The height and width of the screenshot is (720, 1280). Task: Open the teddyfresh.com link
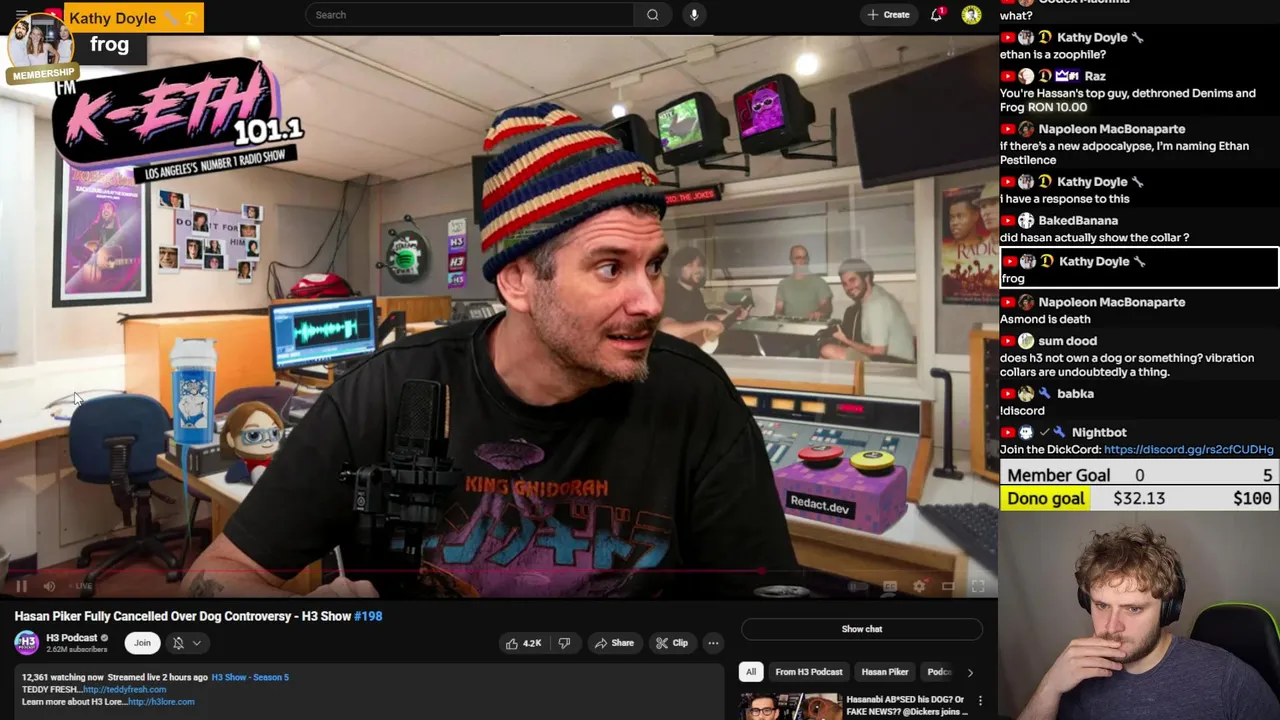125,689
